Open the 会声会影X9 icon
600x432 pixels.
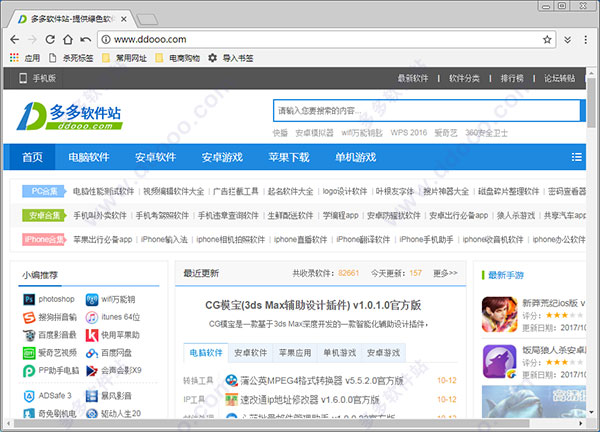coord(92,370)
